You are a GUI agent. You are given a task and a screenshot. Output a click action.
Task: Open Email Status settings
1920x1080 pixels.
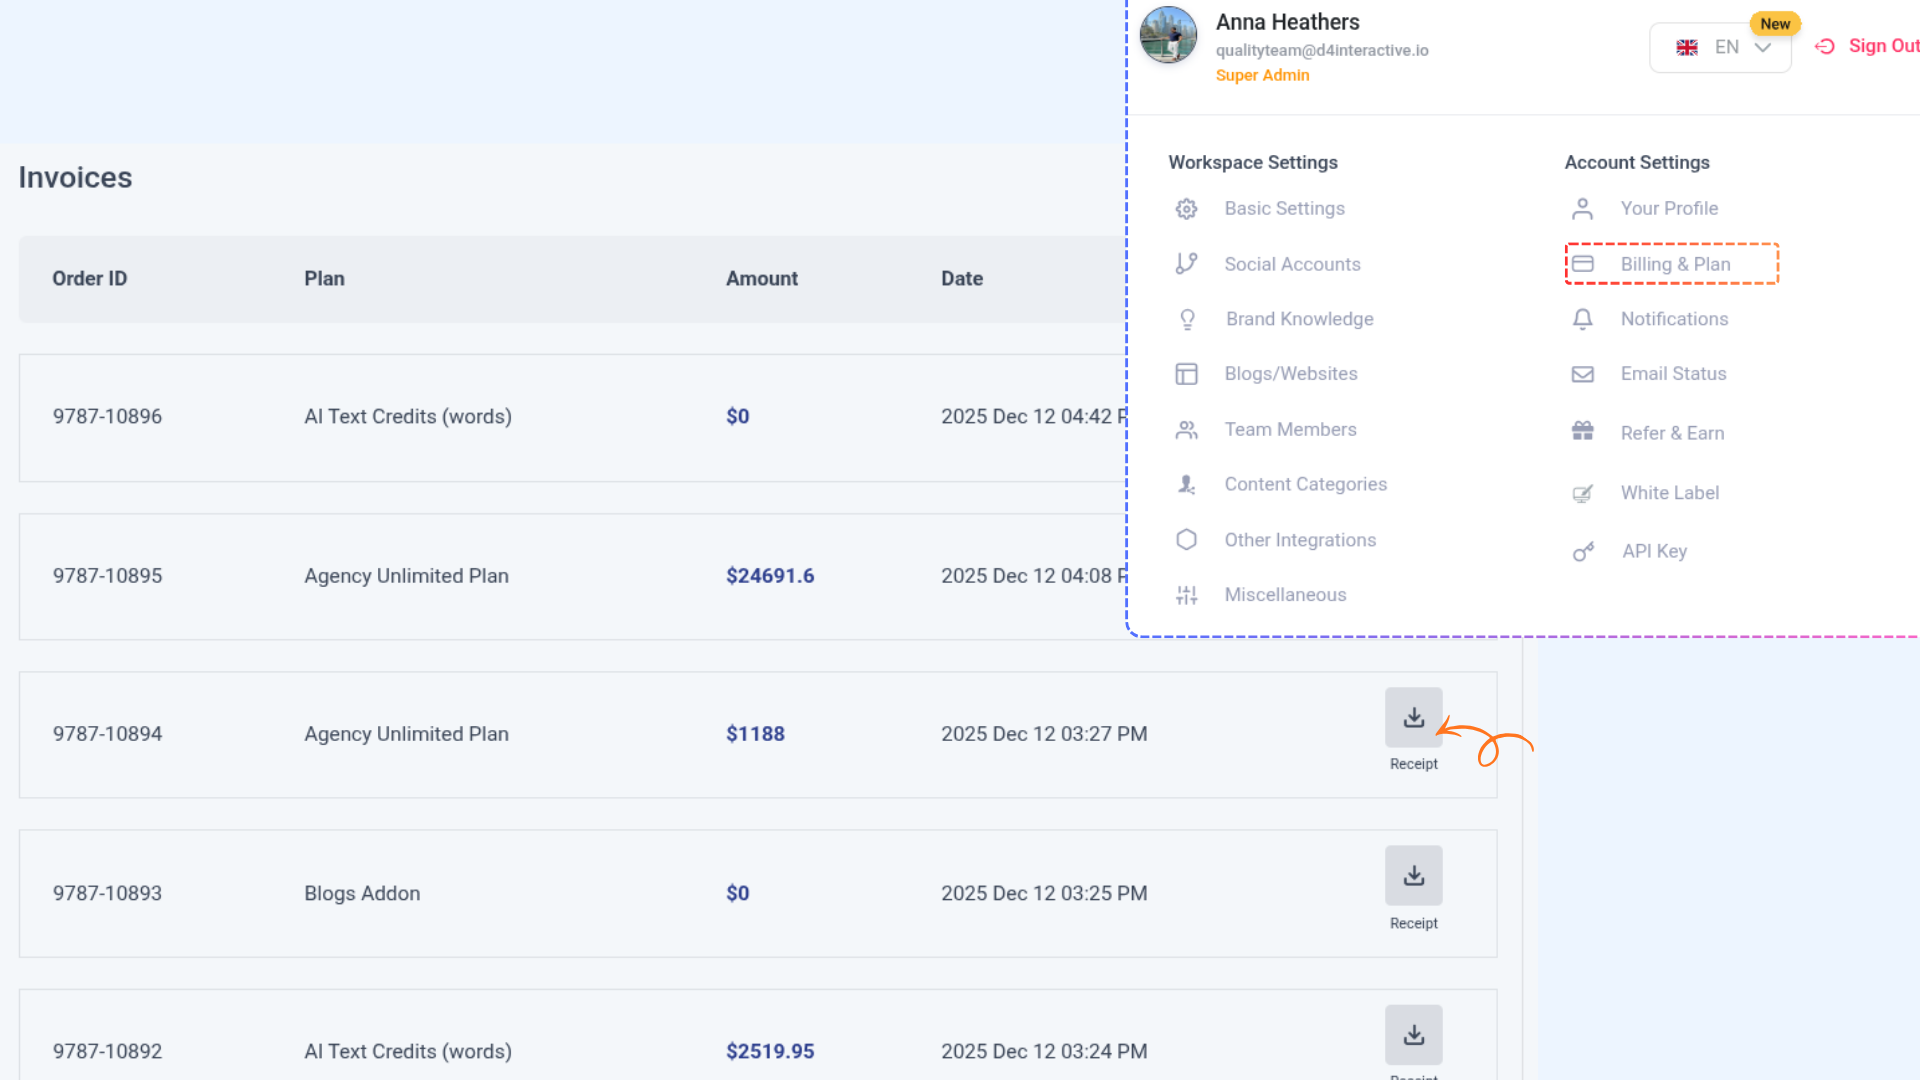pos(1673,374)
